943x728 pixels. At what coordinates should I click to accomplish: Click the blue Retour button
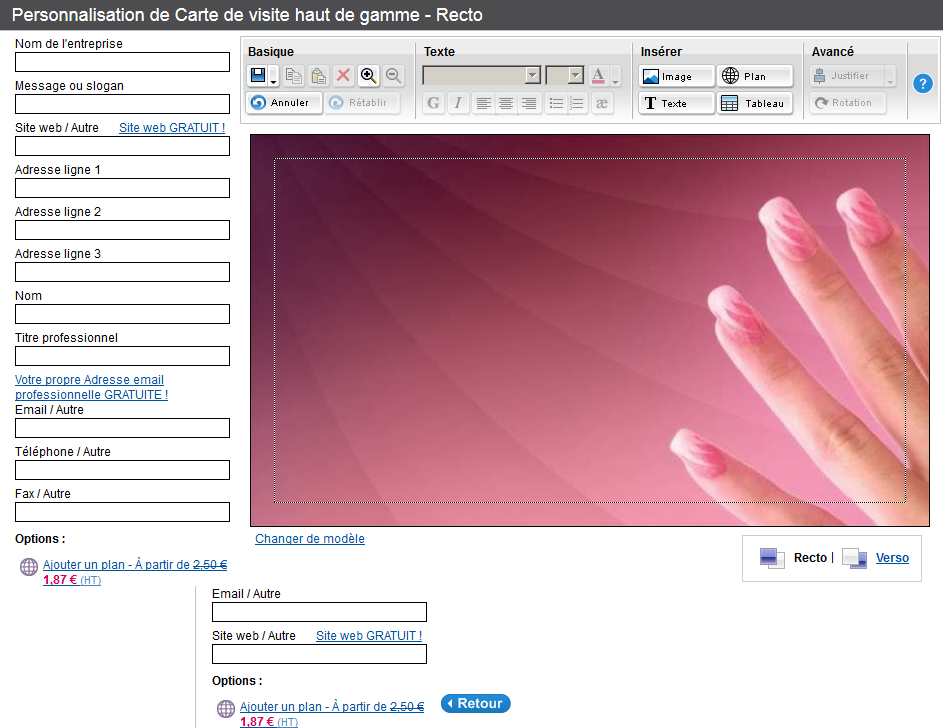point(476,703)
